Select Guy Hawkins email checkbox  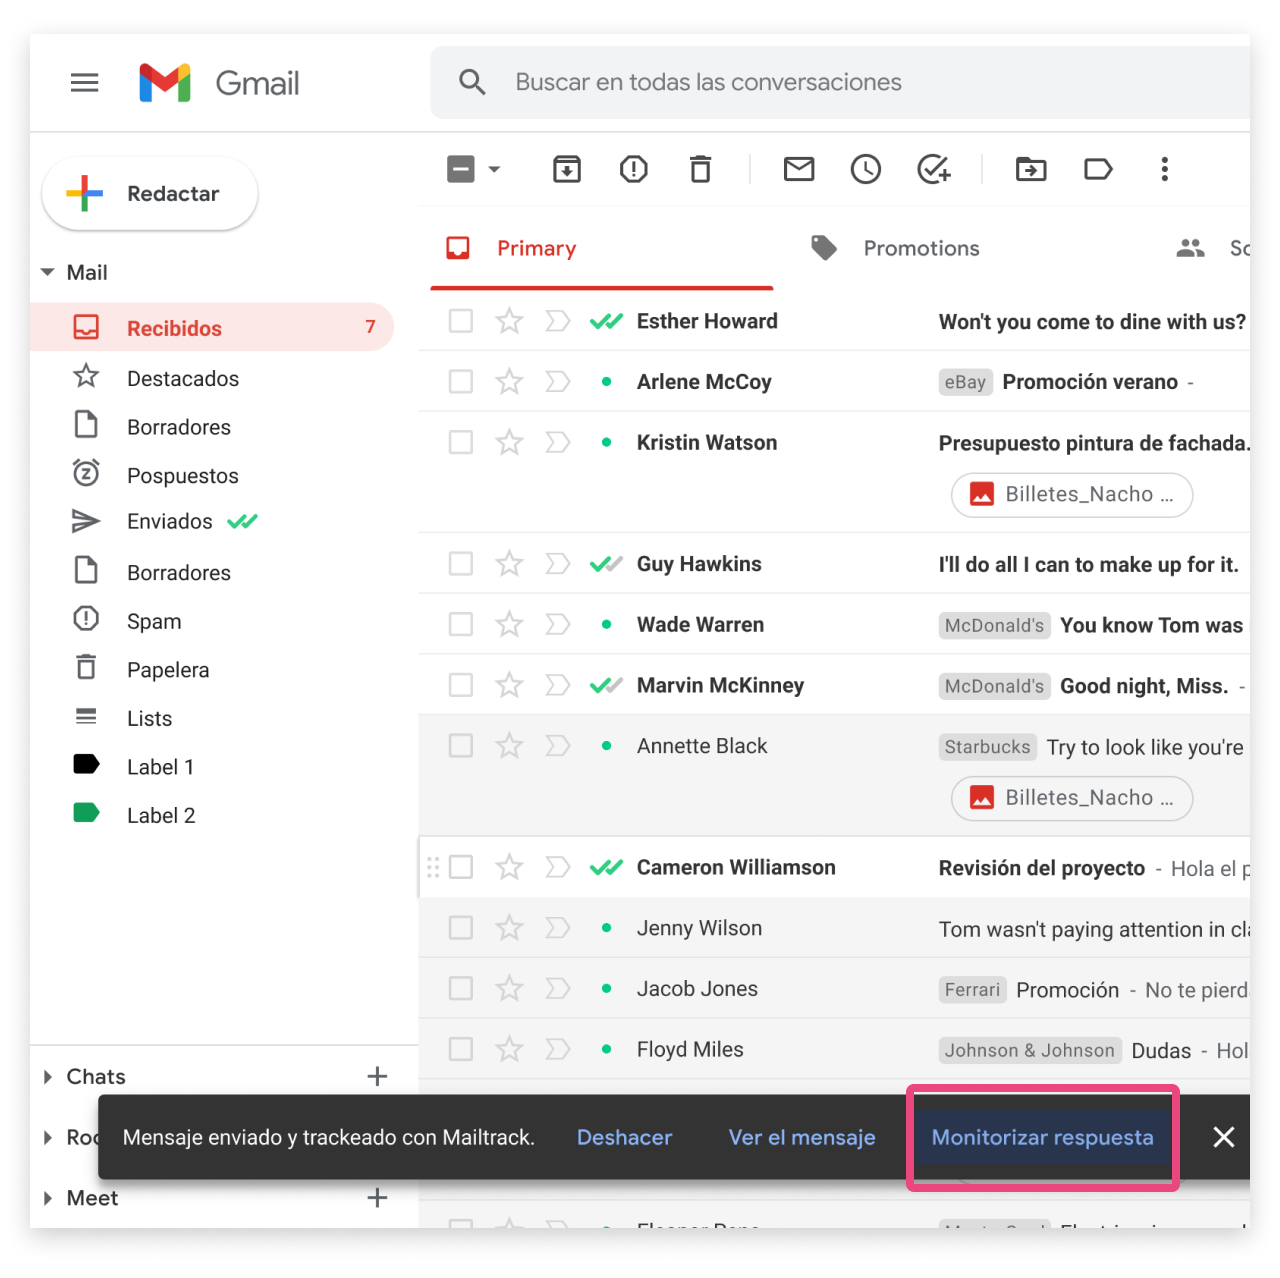[461, 564]
